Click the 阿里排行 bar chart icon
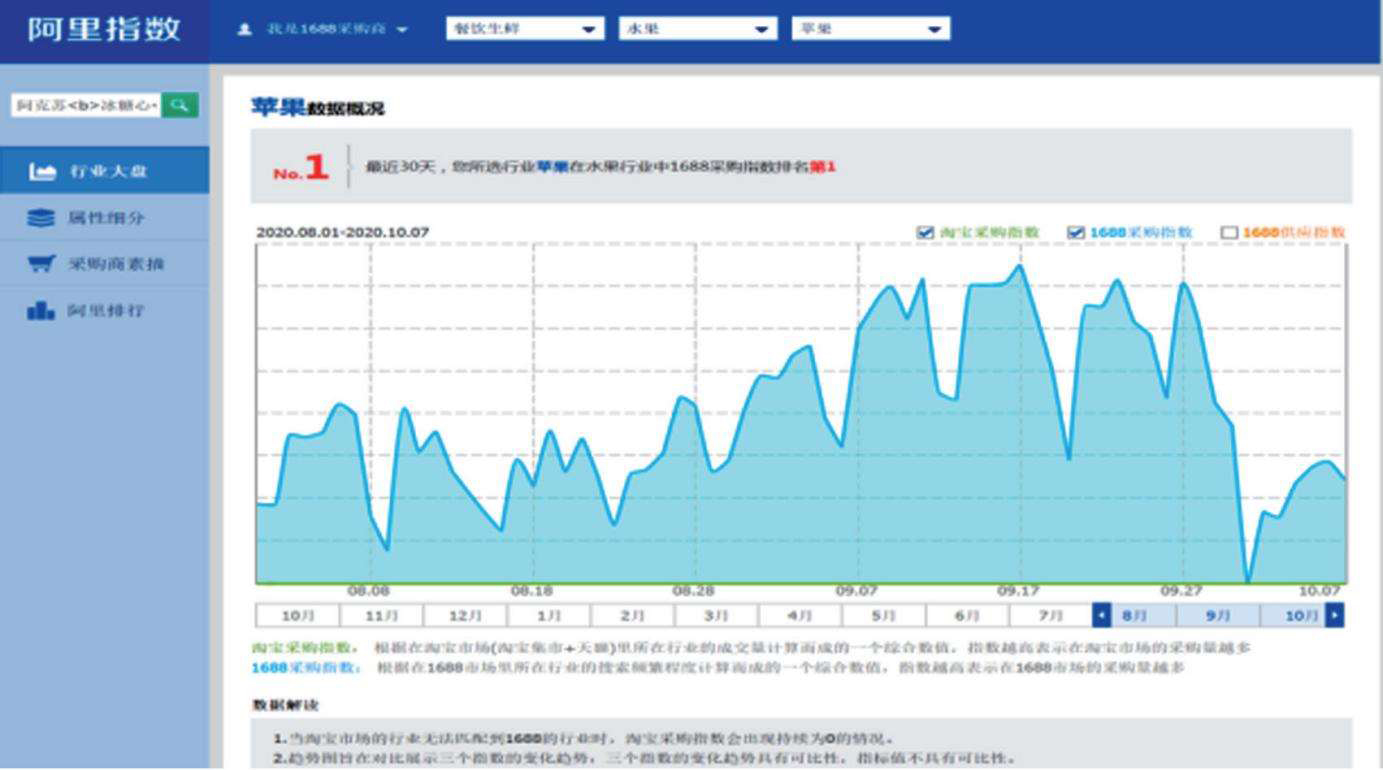 tap(42, 311)
